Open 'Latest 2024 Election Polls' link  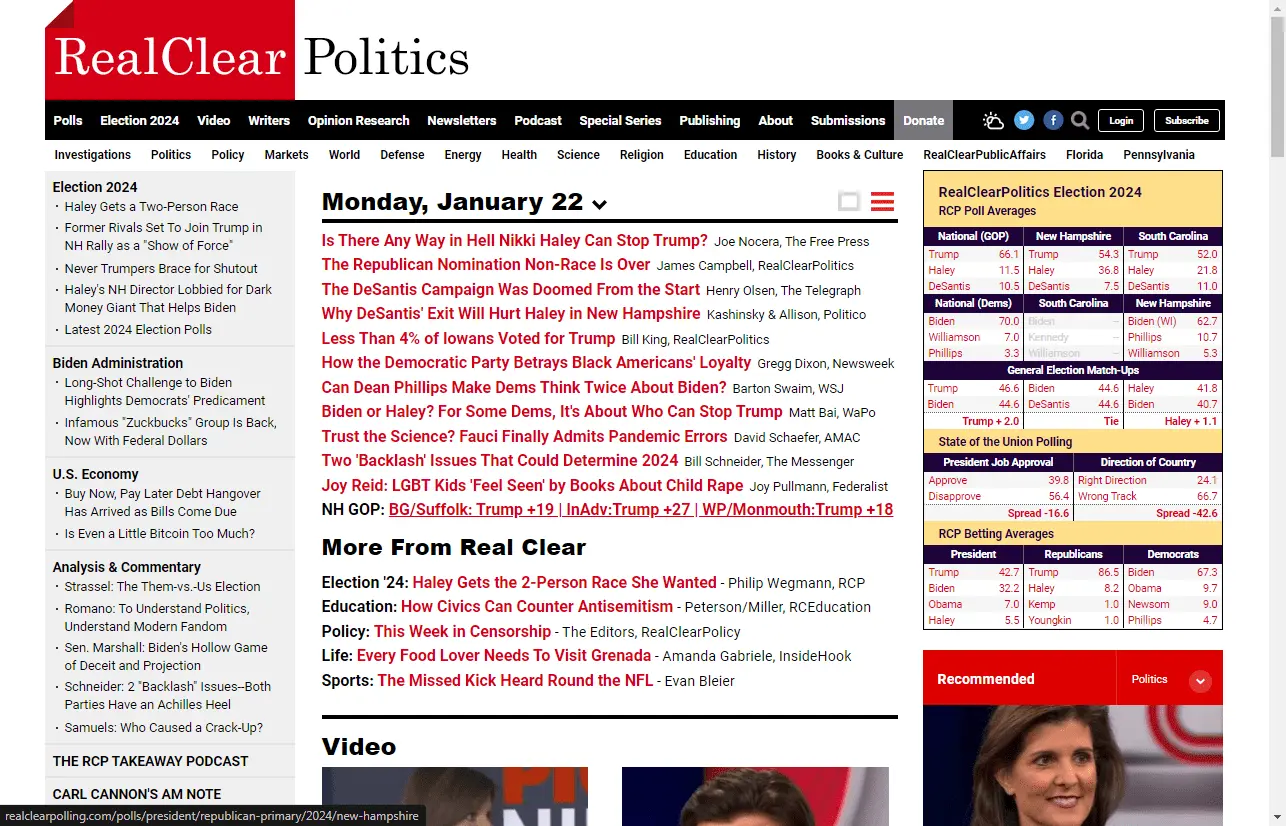[x=138, y=330]
